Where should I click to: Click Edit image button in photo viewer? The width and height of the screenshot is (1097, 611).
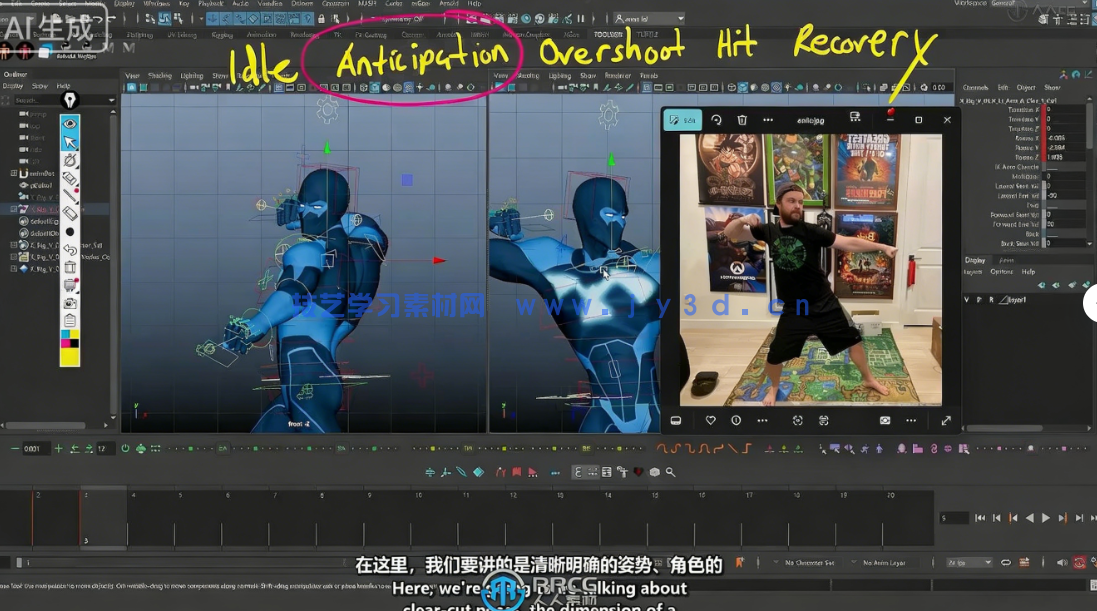[682, 120]
